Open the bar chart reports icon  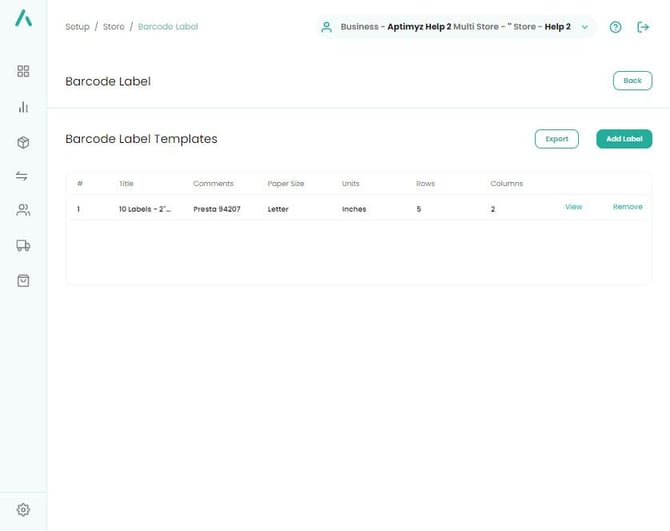tap(23, 107)
